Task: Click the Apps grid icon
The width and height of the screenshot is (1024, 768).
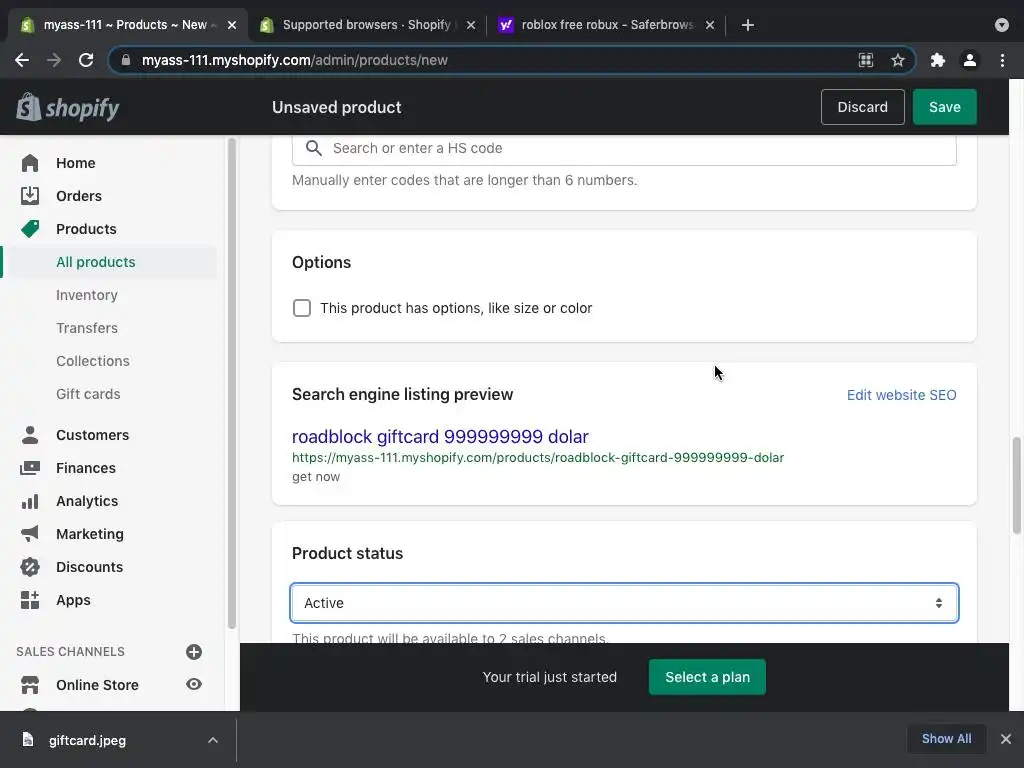Action: 30,600
